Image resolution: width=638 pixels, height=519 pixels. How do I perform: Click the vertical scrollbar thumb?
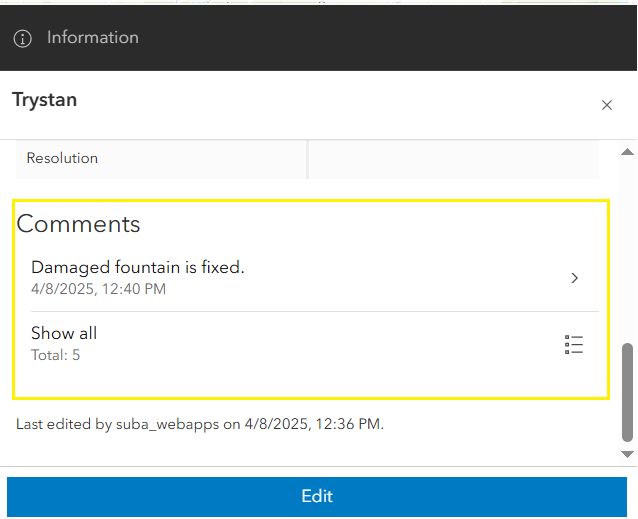coord(628,393)
